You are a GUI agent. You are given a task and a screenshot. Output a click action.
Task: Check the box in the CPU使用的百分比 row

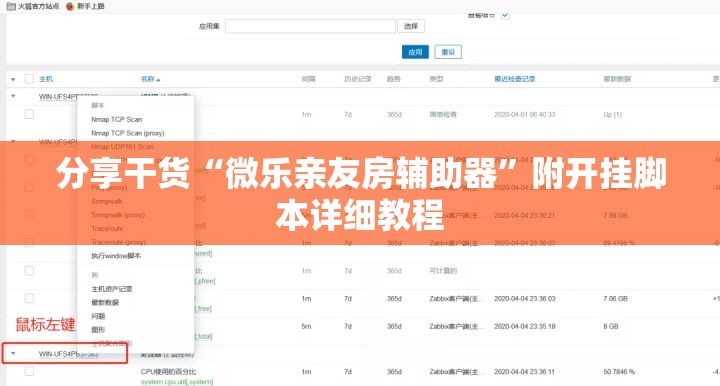pyautogui.click(x=29, y=371)
